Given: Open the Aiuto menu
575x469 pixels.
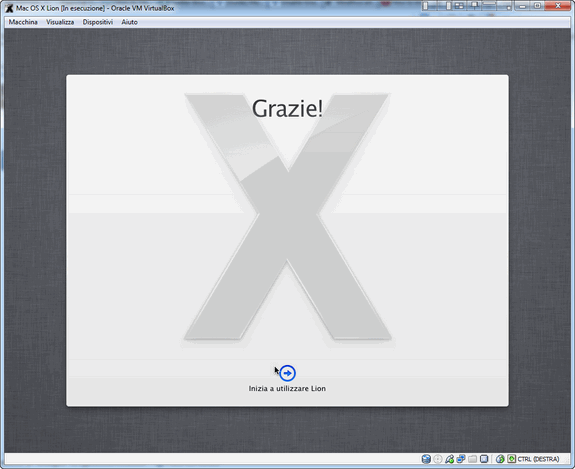Looking at the screenshot, I should [x=129, y=22].
